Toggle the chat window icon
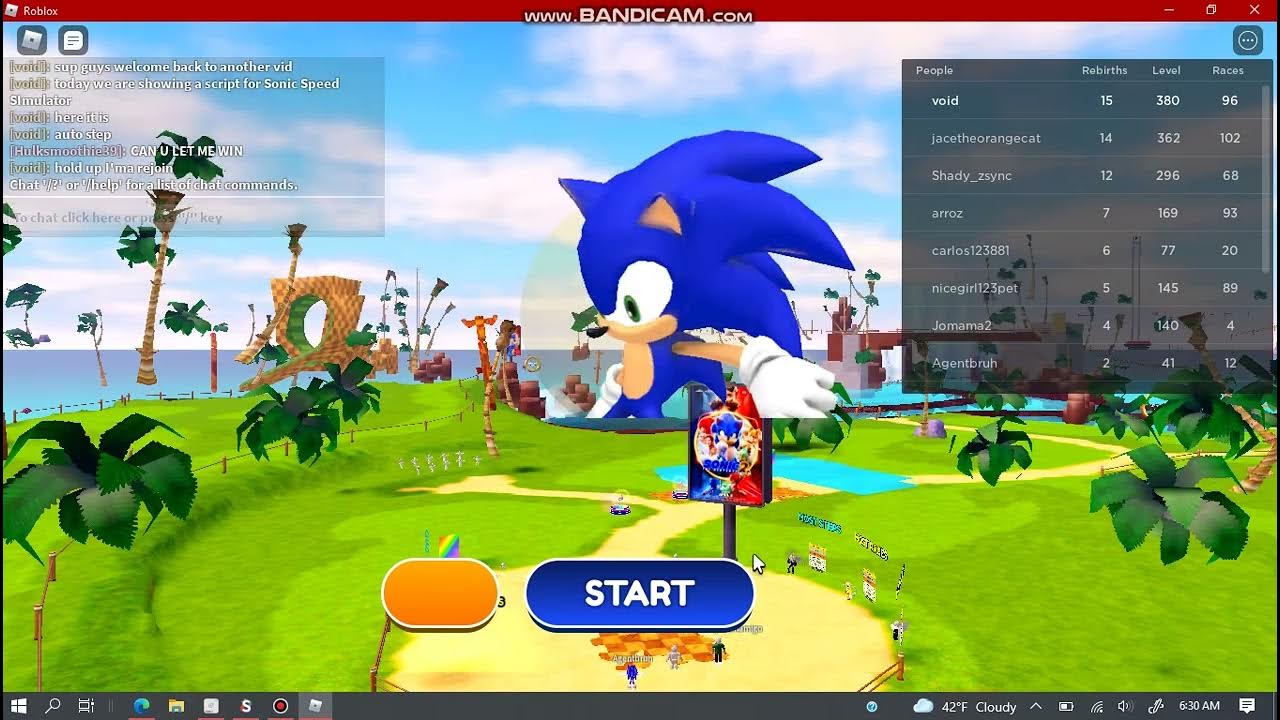The width and height of the screenshot is (1280, 720). 73,40
